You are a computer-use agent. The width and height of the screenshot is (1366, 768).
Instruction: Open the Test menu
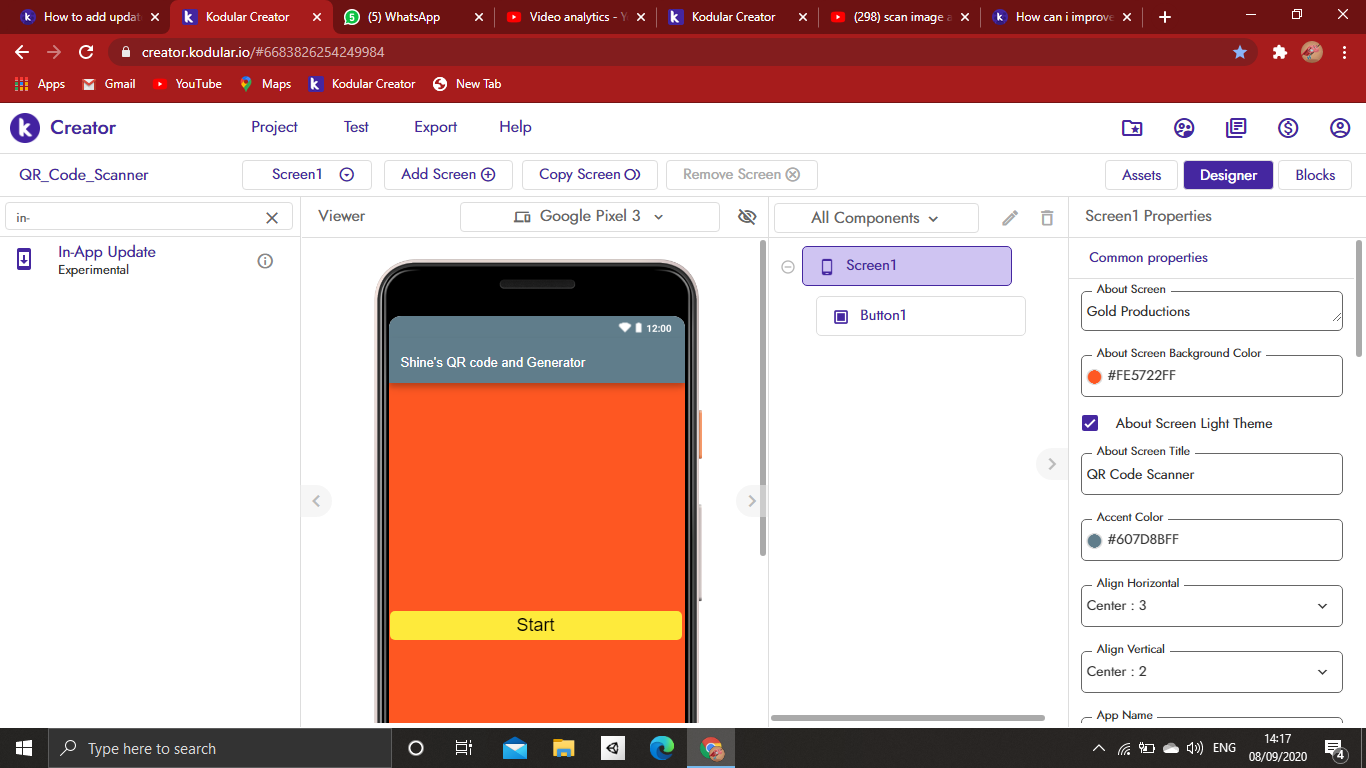(x=356, y=127)
